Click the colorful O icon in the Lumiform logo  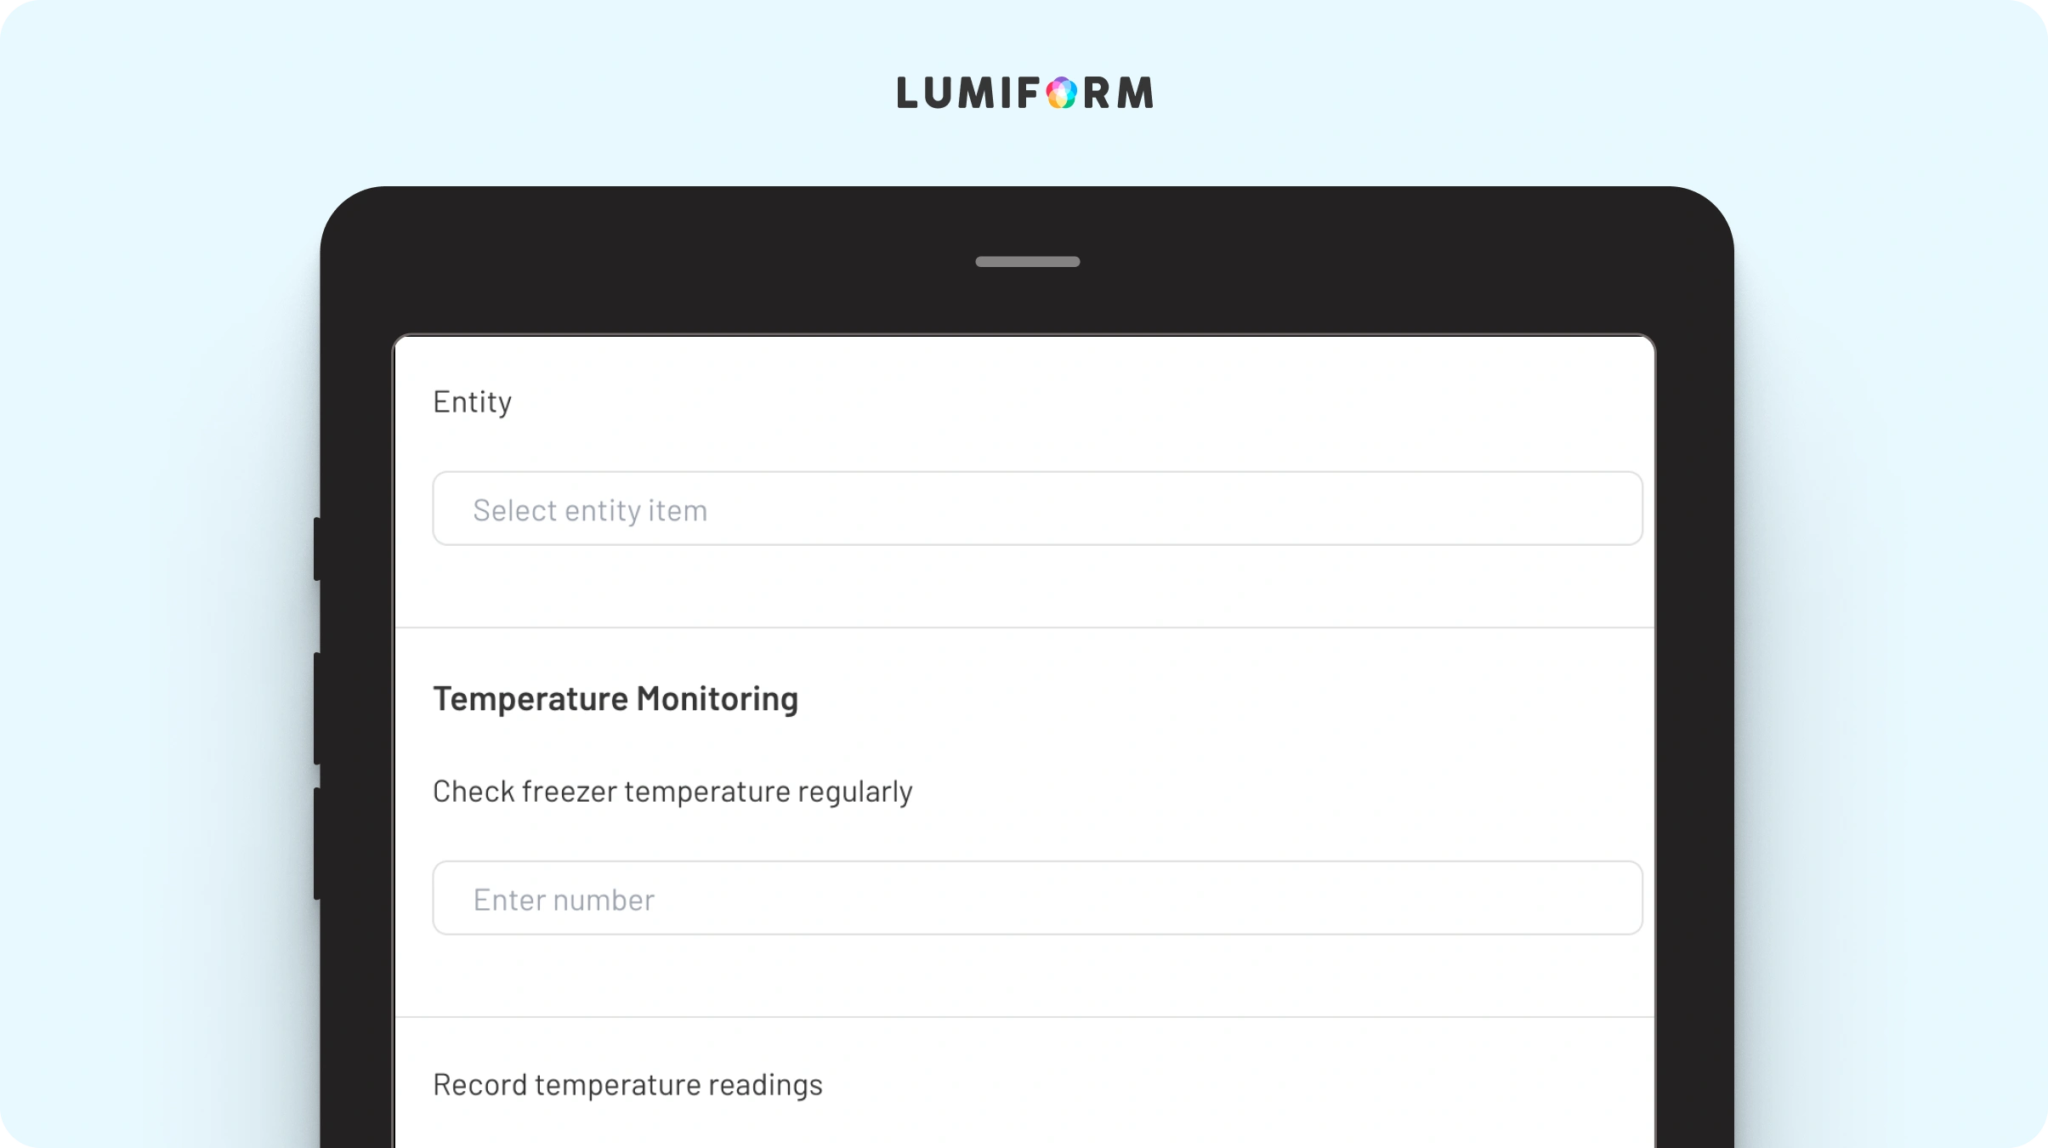[1062, 93]
